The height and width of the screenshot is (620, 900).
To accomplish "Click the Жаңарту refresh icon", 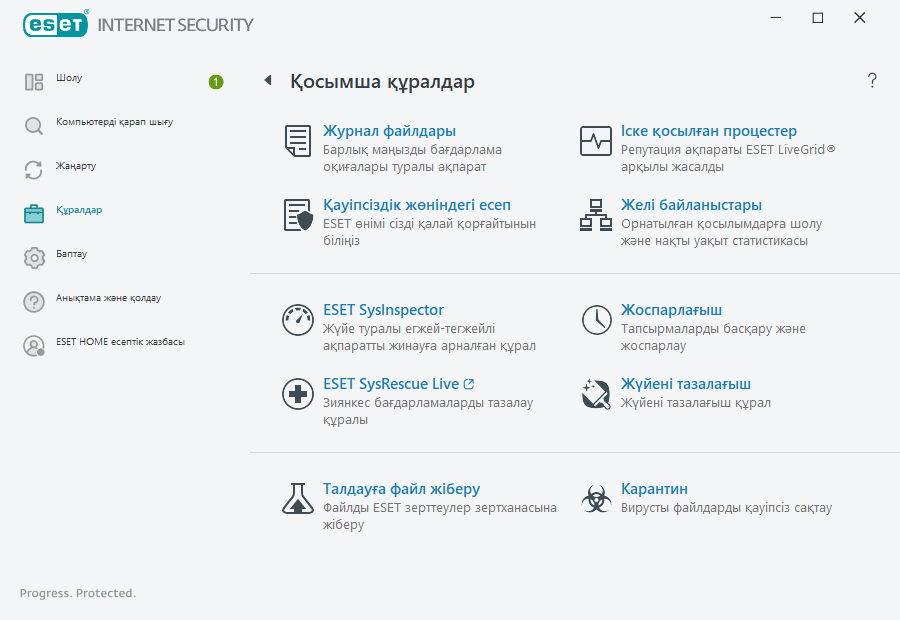I will point(34,170).
